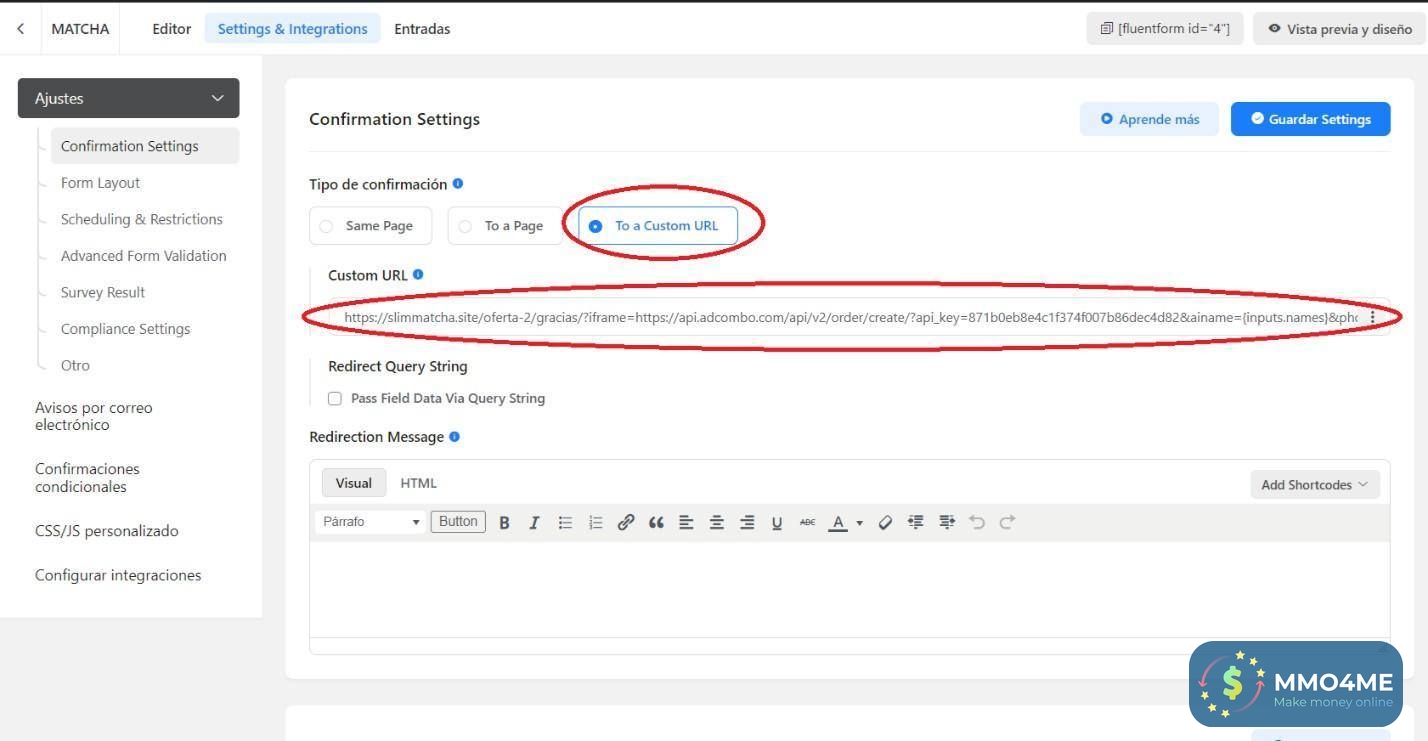Click inside the Redirection Message text area
This screenshot has height=741, width=1428.
849,590
